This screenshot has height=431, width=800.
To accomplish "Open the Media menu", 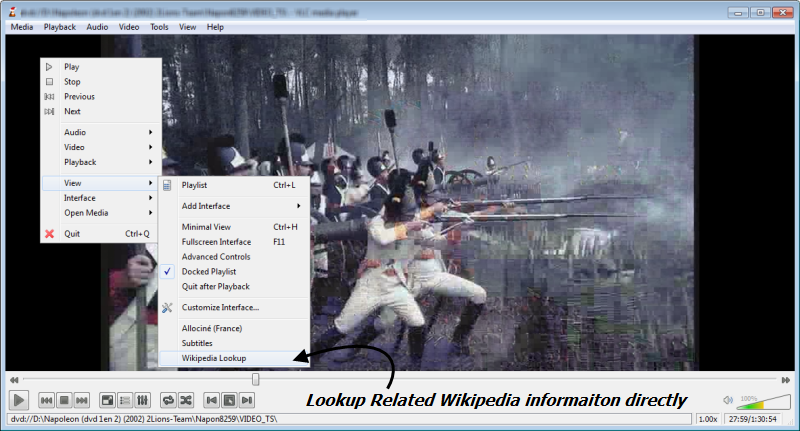I will pos(22,27).
